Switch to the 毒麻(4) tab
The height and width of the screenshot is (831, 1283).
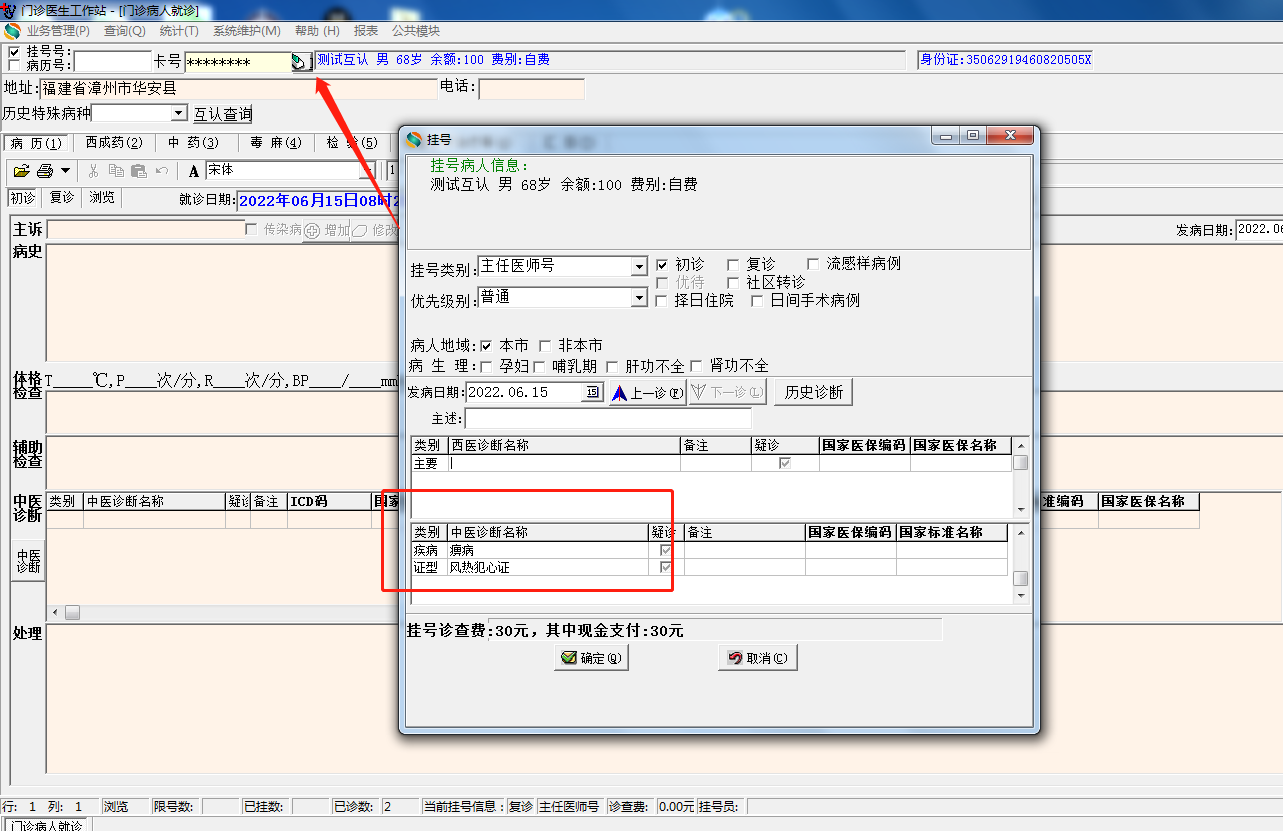[x=275, y=143]
